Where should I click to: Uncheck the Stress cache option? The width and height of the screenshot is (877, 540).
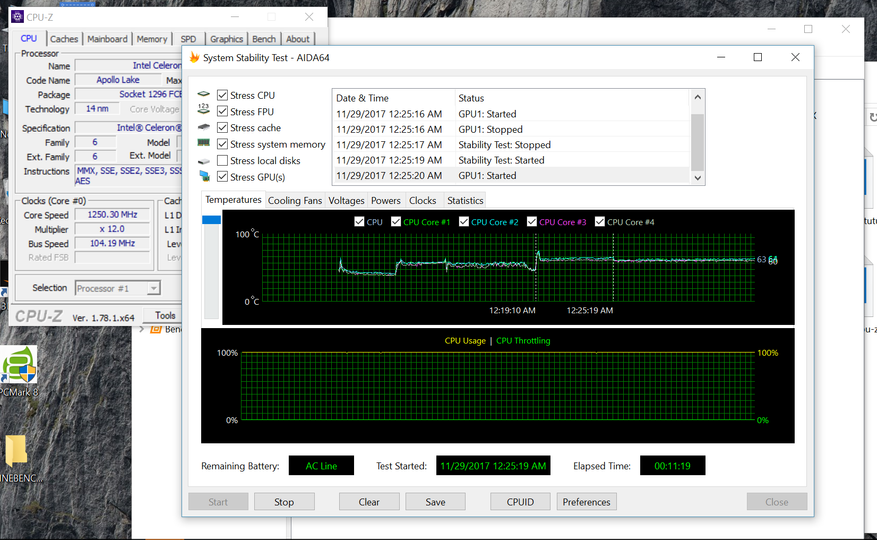coord(222,128)
